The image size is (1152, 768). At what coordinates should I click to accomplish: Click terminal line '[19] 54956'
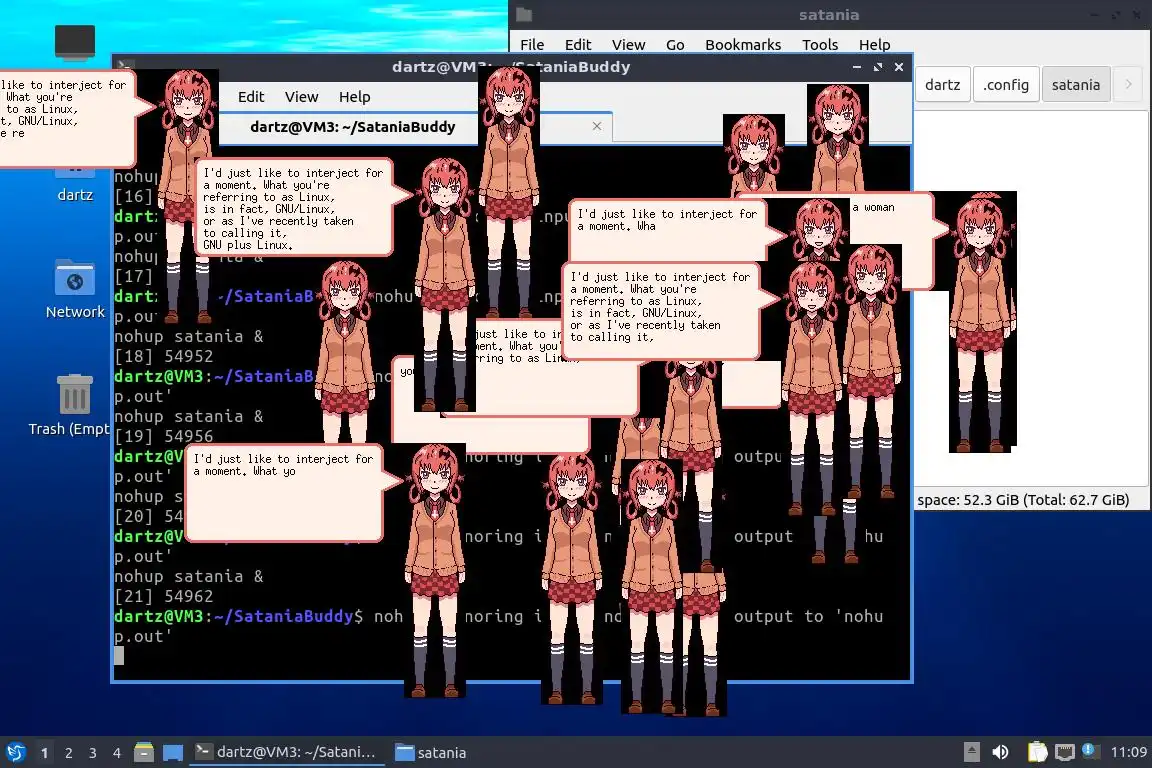[x=163, y=437]
